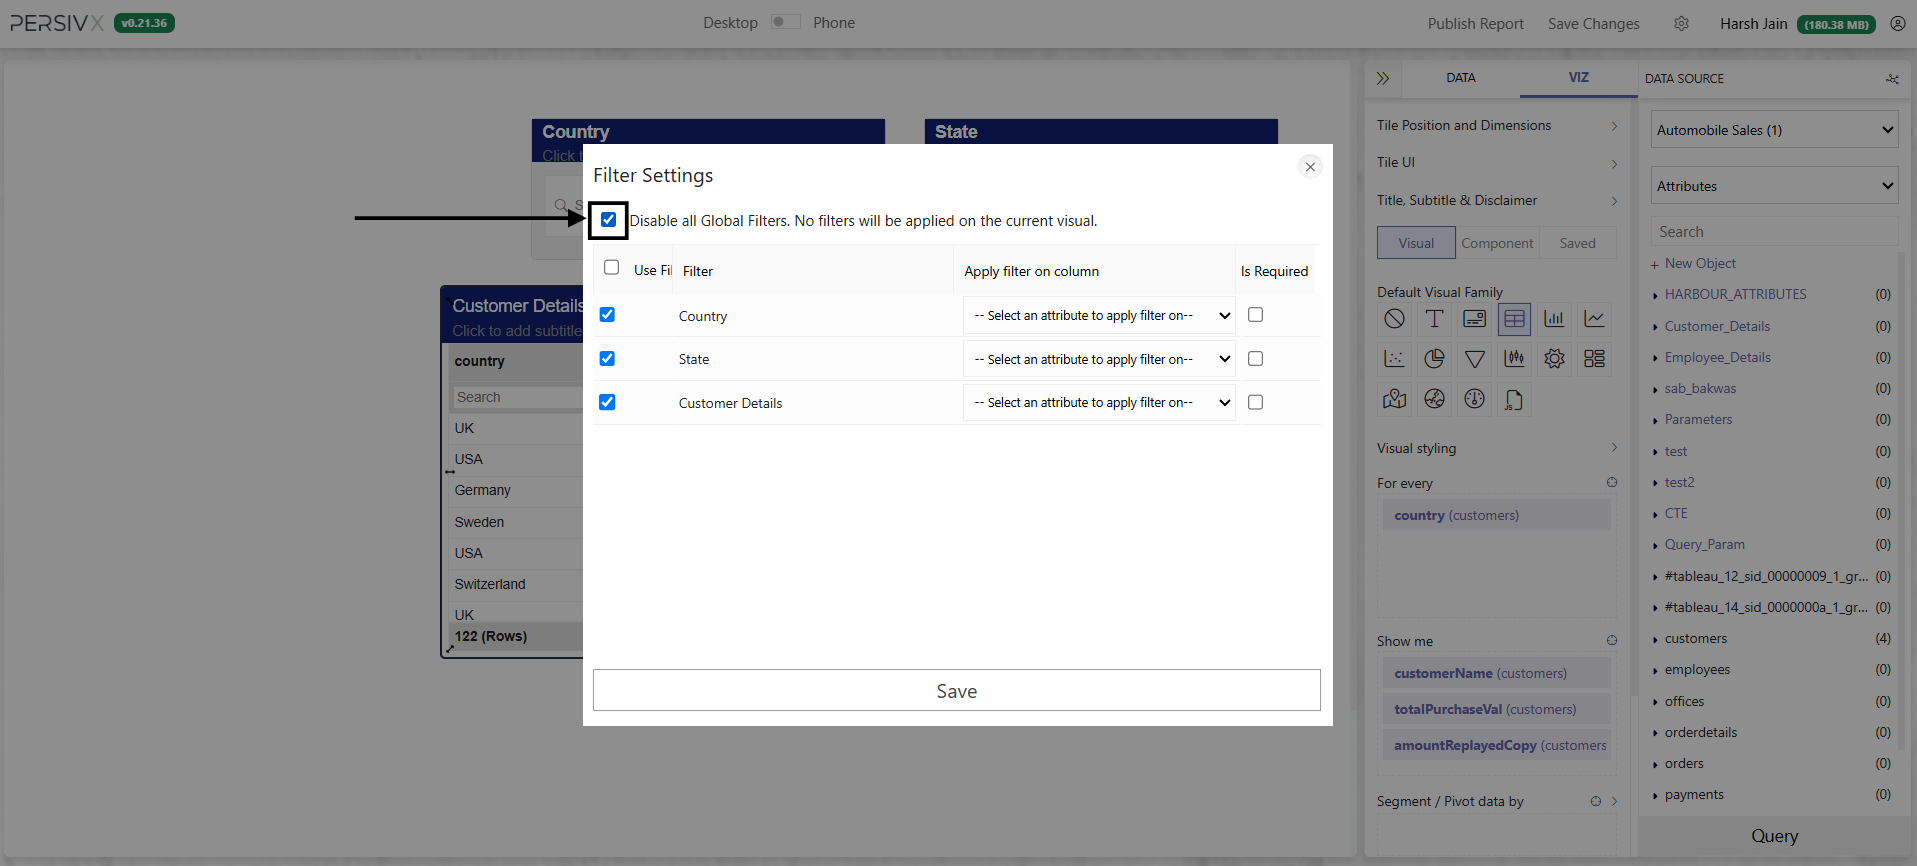Image resolution: width=1917 pixels, height=866 pixels.
Task: Expand 'Title, Subtitle & Disclaimer' section
Action: [1496, 200]
